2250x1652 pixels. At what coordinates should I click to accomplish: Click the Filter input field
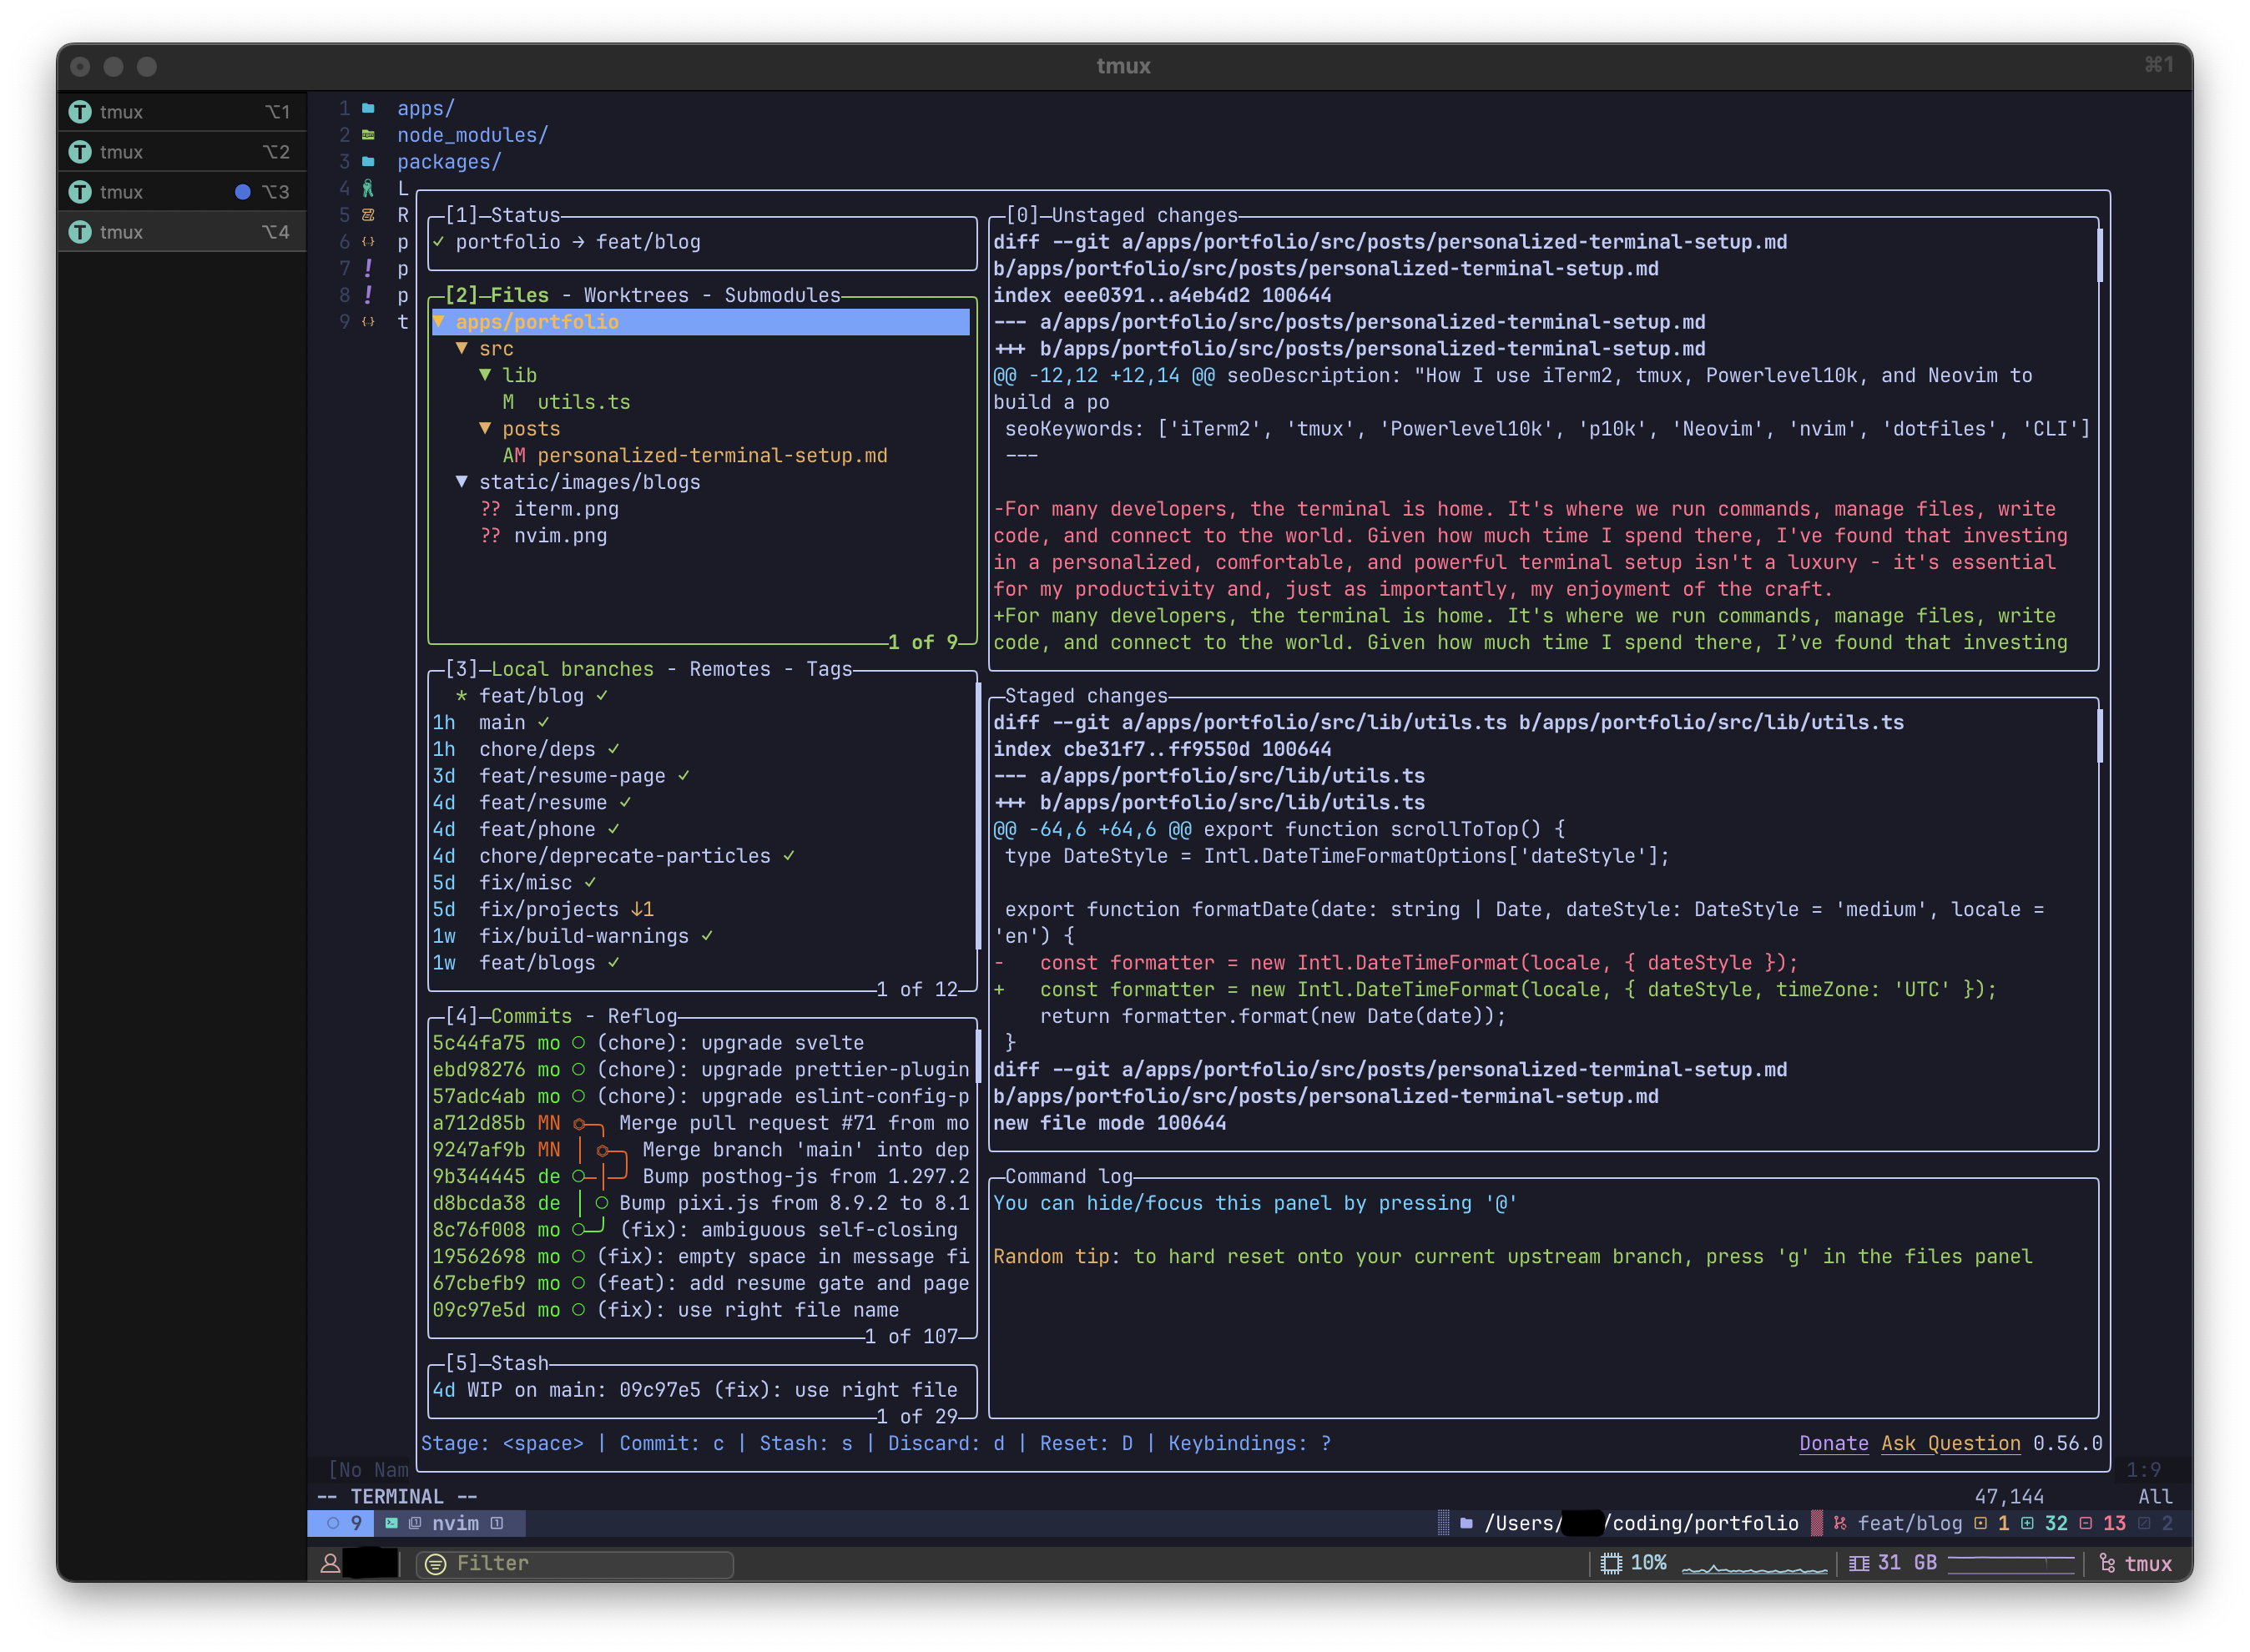575,1564
